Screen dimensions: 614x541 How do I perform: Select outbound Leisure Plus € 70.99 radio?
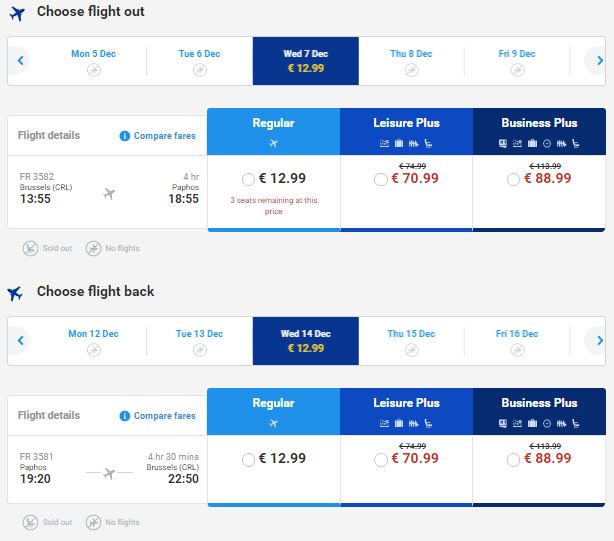[381, 179]
